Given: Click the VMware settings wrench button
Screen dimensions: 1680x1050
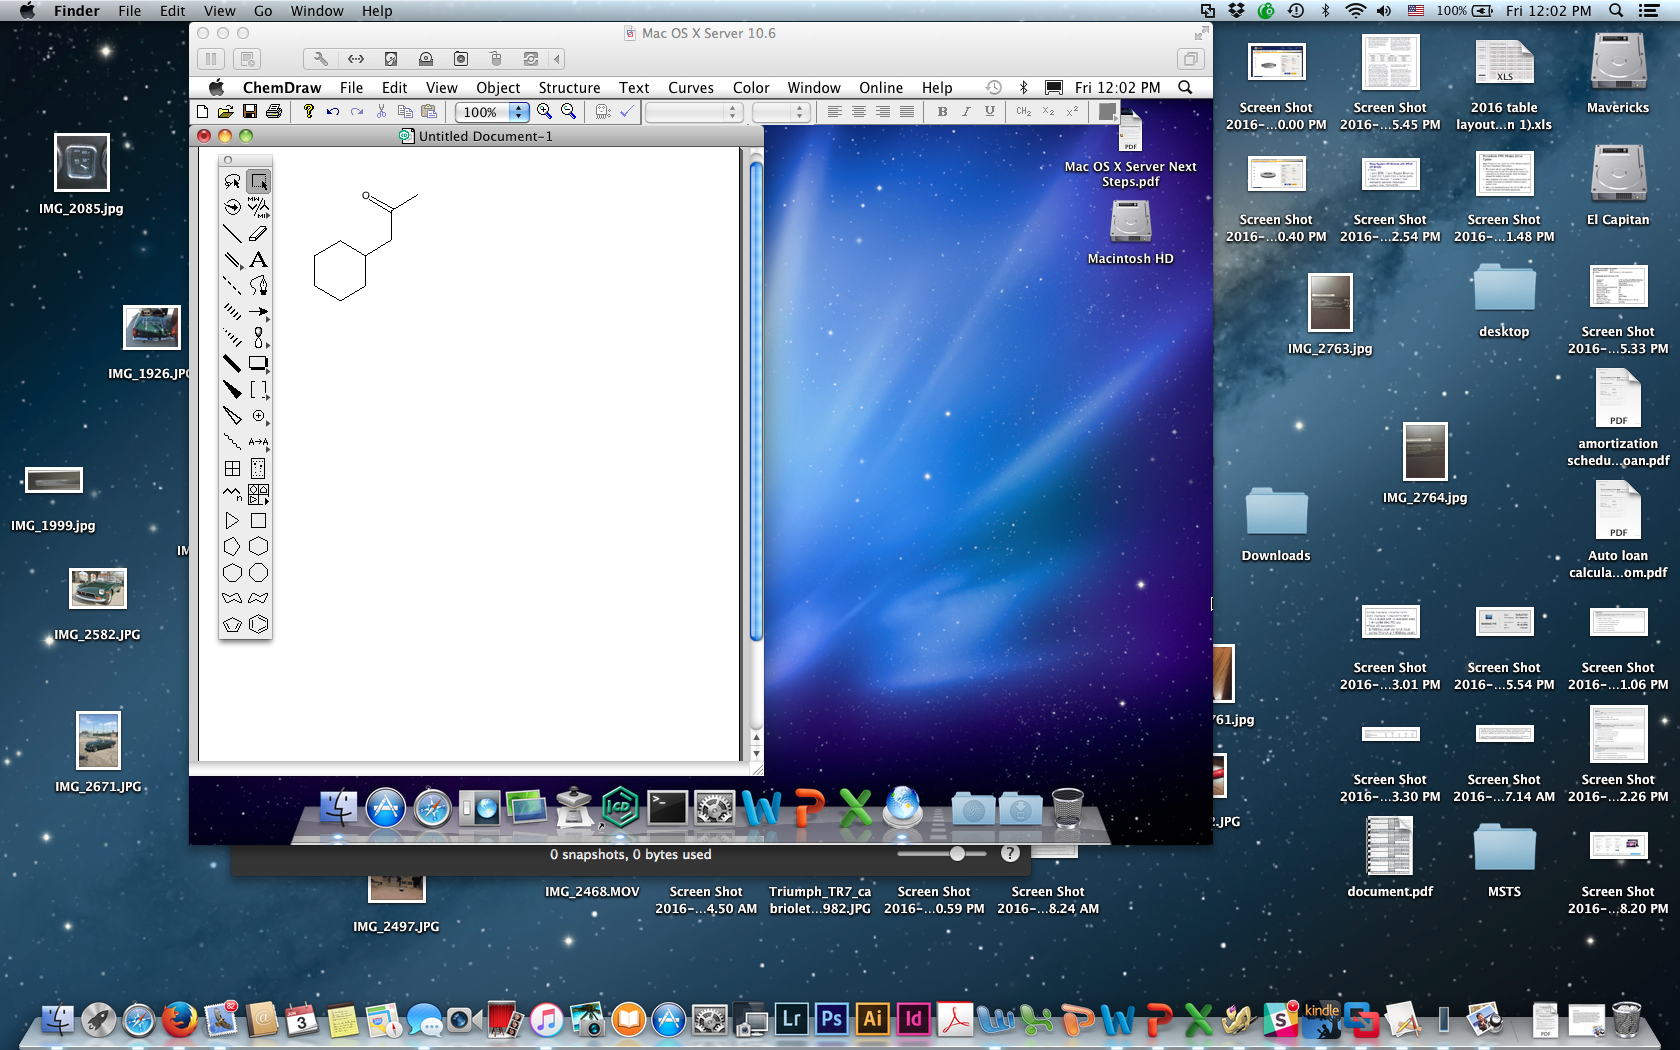Looking at the screenshot, I should (321, 59).
